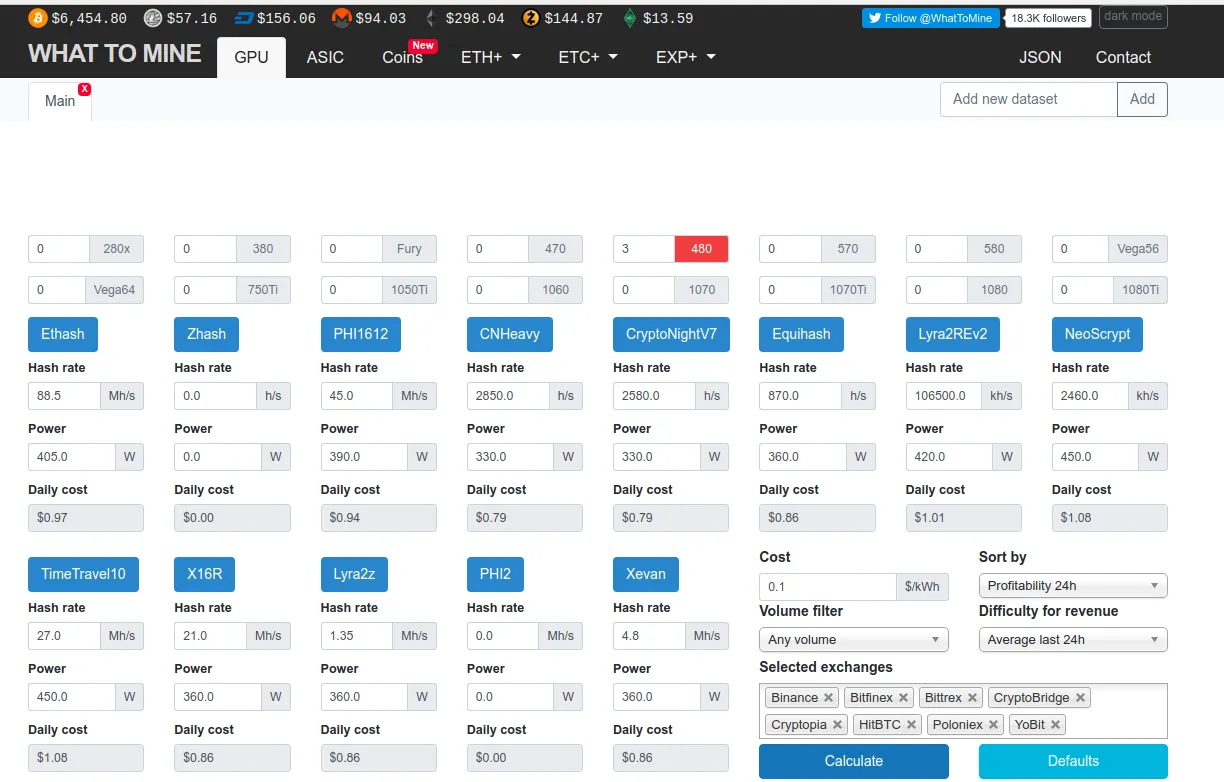Edit TimeTravel10 hash rate field
The height and width of the screenshot is (782, 1224).
64,636
